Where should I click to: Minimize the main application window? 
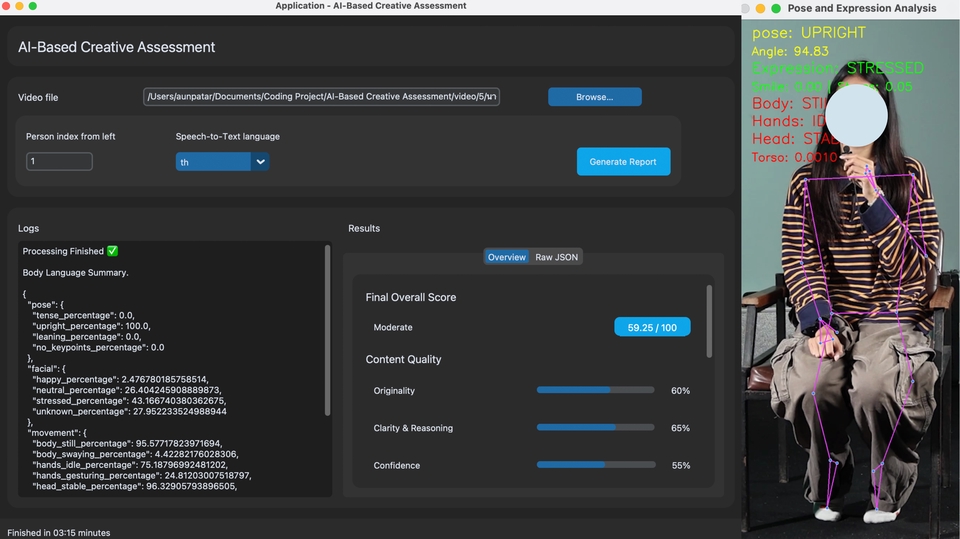pos(20,6)
